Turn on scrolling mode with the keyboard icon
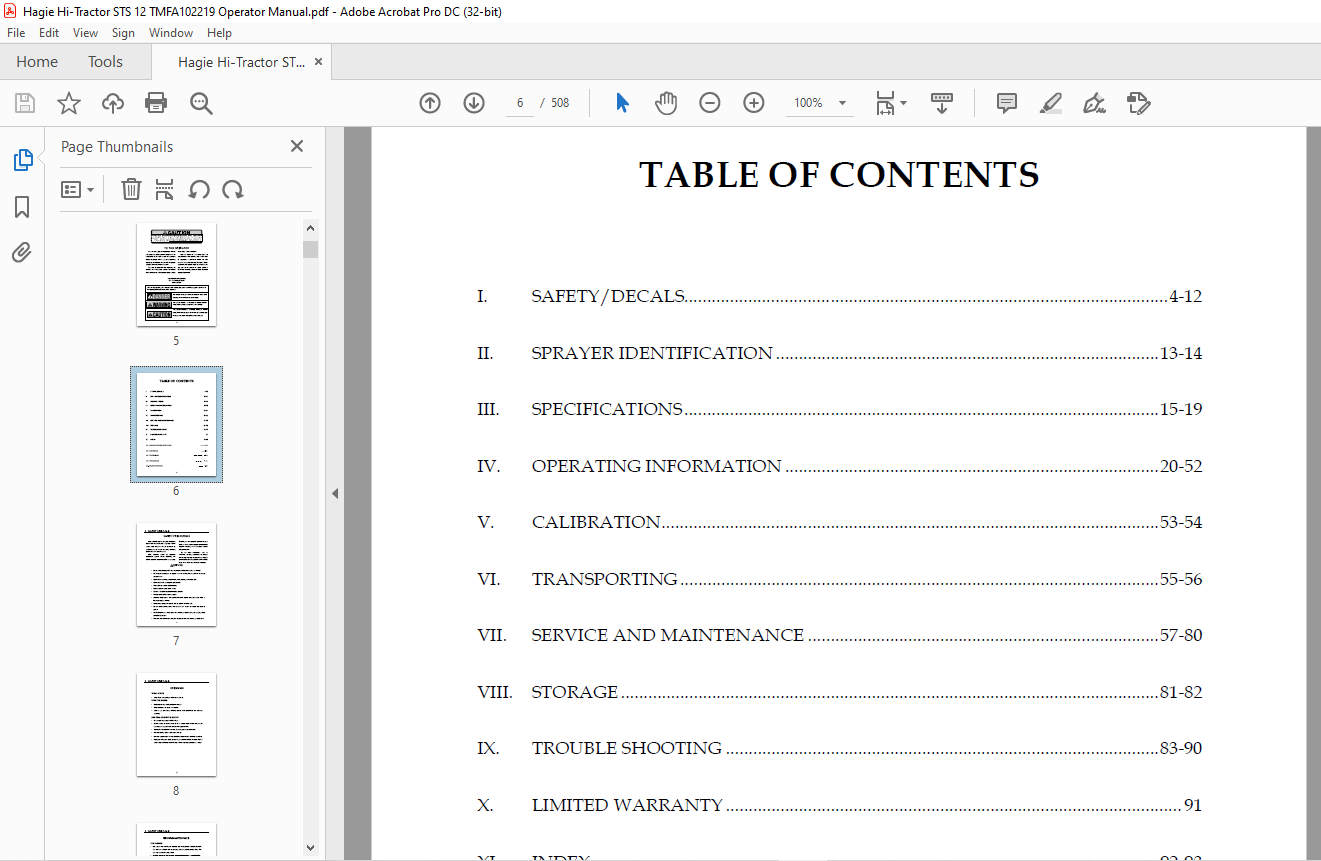 point(941,103)
